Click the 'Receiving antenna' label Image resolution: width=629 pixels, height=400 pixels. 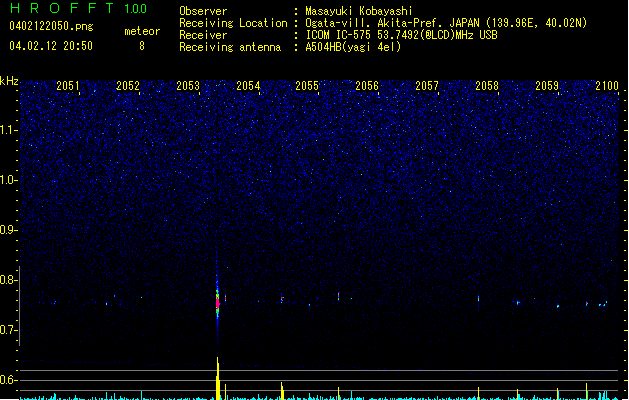[x=230, y=47]
